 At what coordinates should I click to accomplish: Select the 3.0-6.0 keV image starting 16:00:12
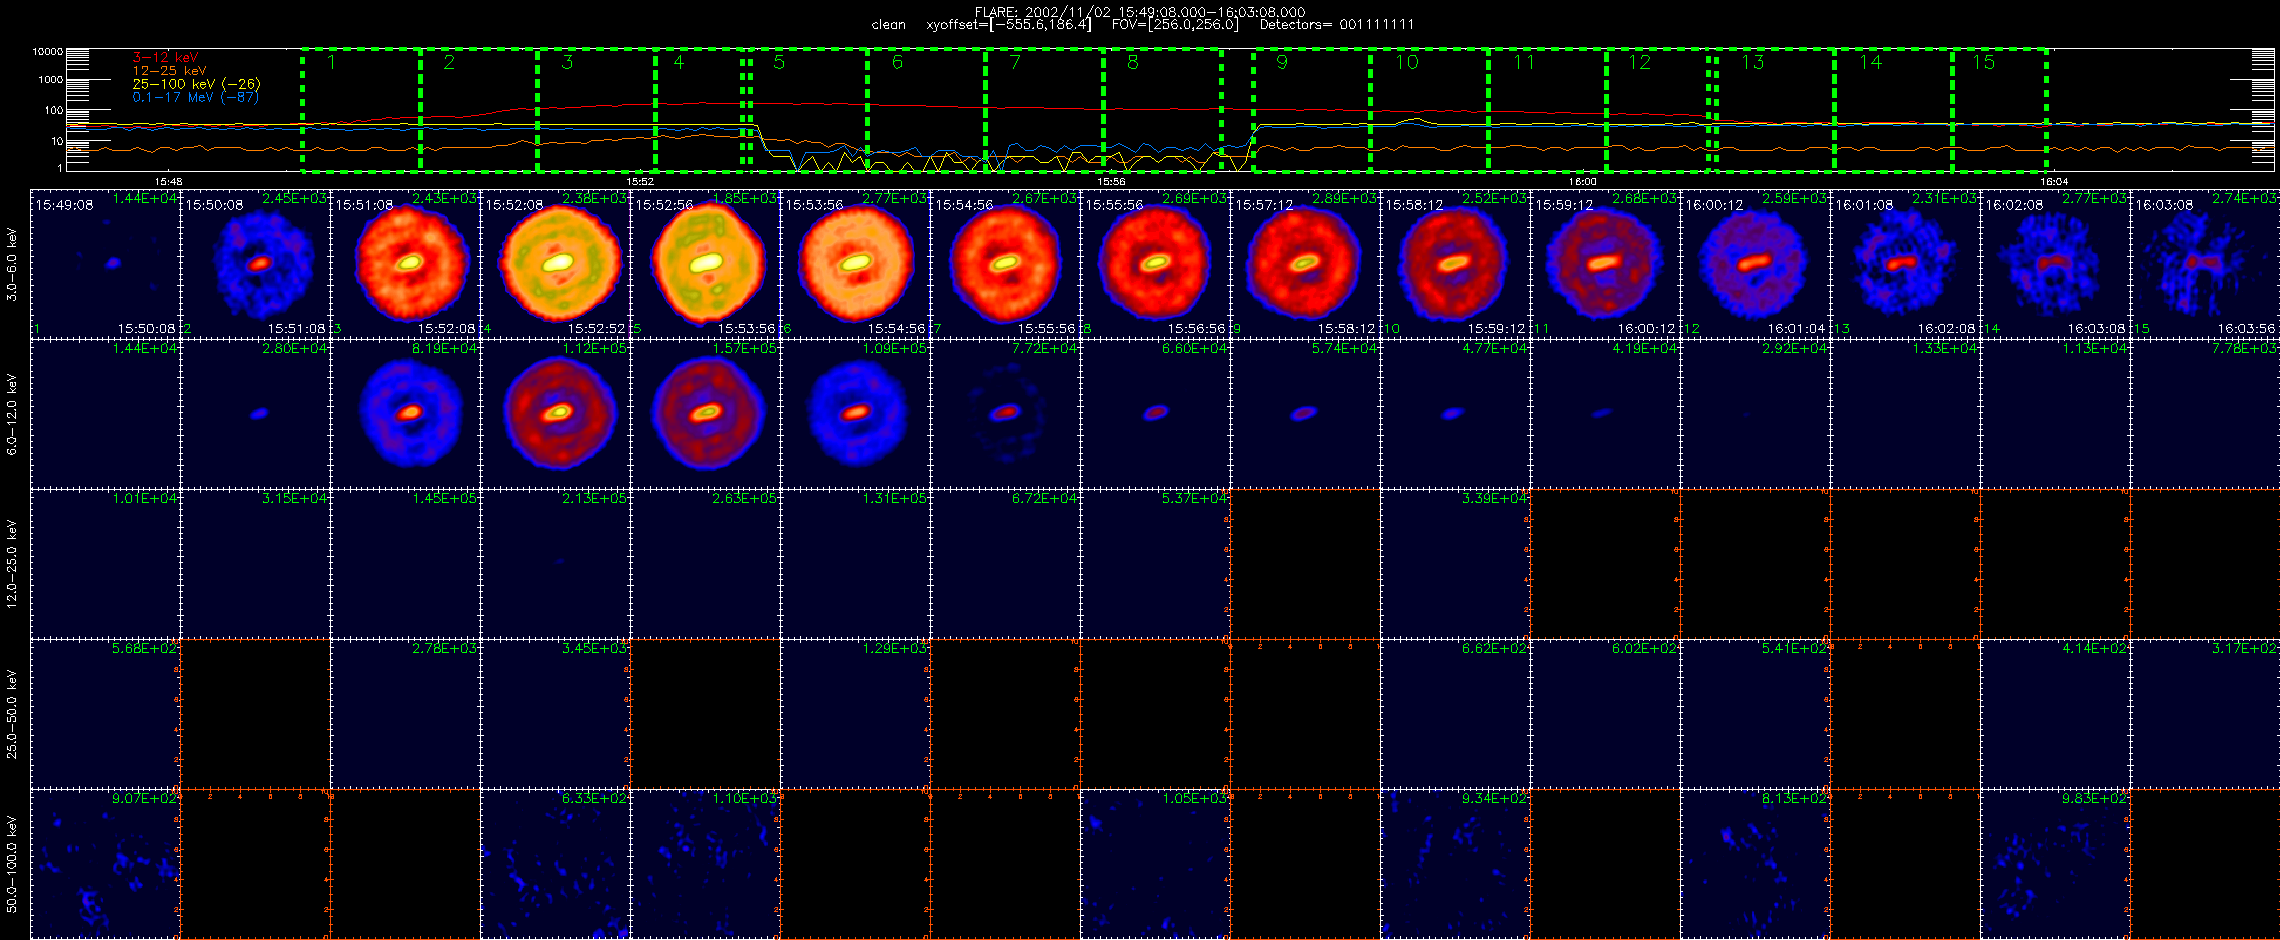click(1755, 264)
